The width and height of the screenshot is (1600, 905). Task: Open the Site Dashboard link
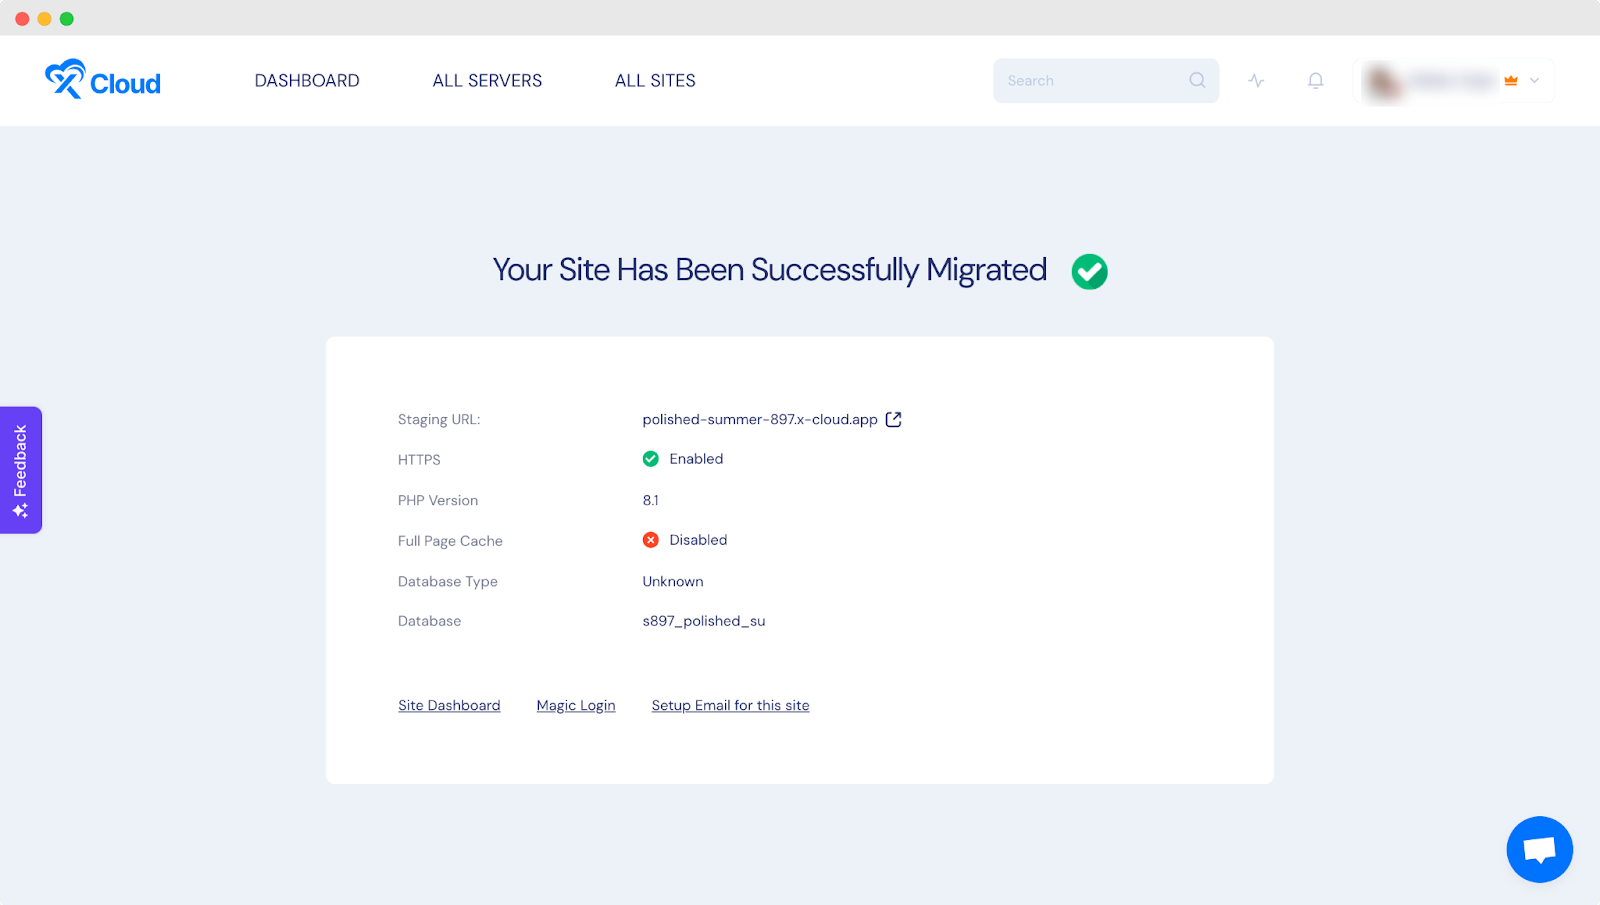point(449,706)
